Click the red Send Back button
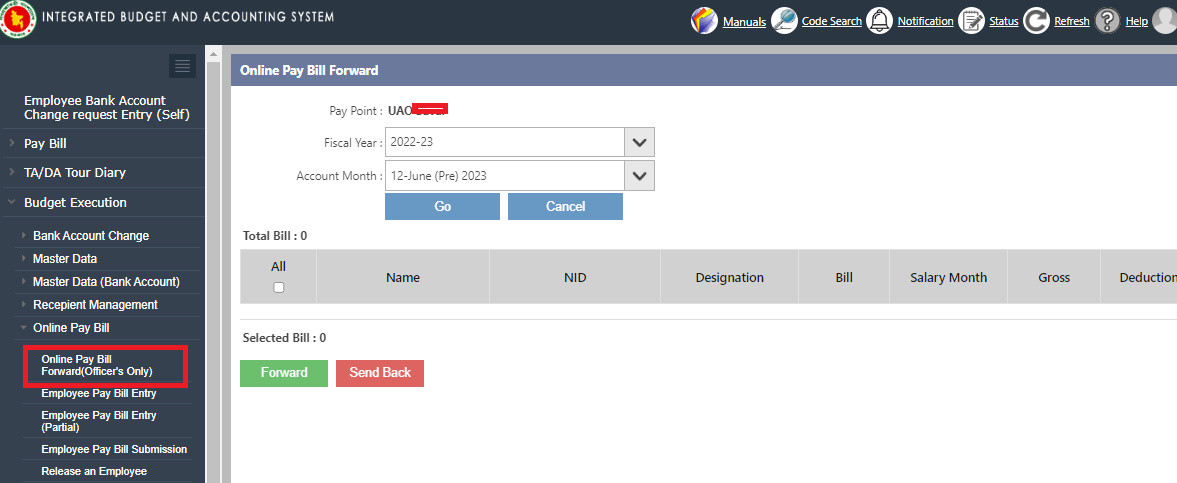This screenshot has height=483, width=1177. point(380,372)
